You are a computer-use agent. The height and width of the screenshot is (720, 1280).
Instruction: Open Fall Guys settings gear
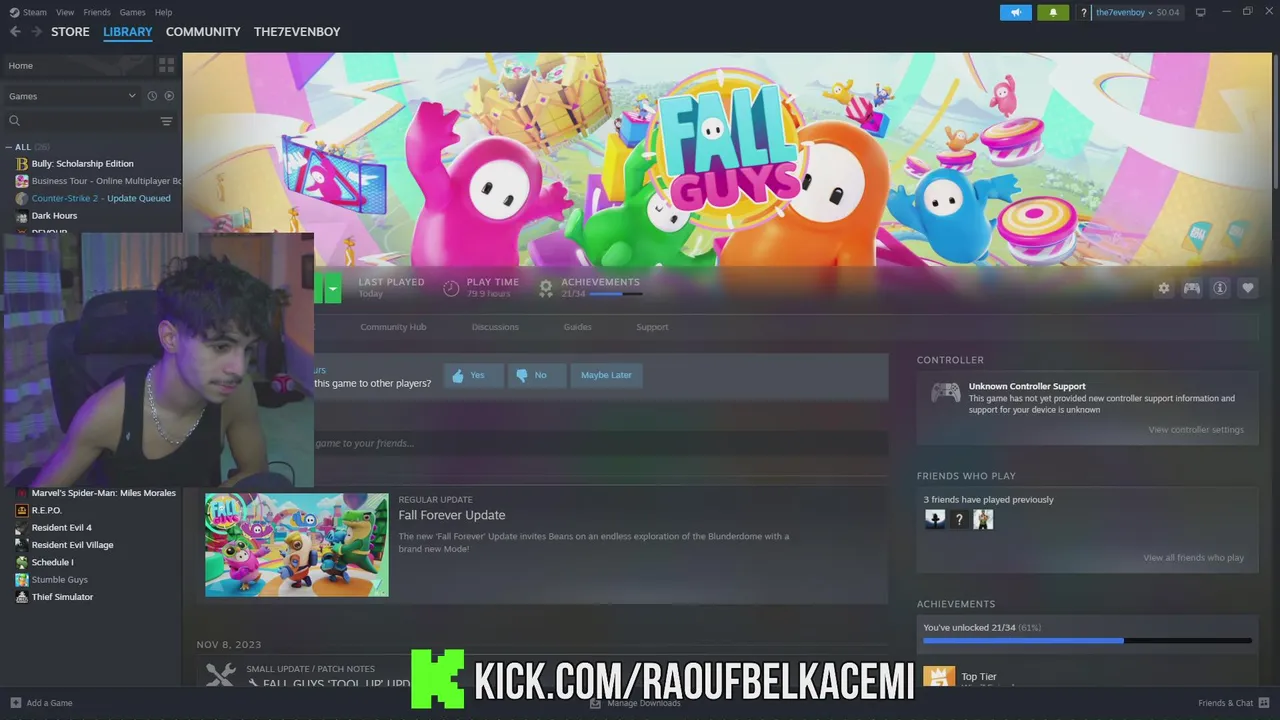coord(1164,288)
